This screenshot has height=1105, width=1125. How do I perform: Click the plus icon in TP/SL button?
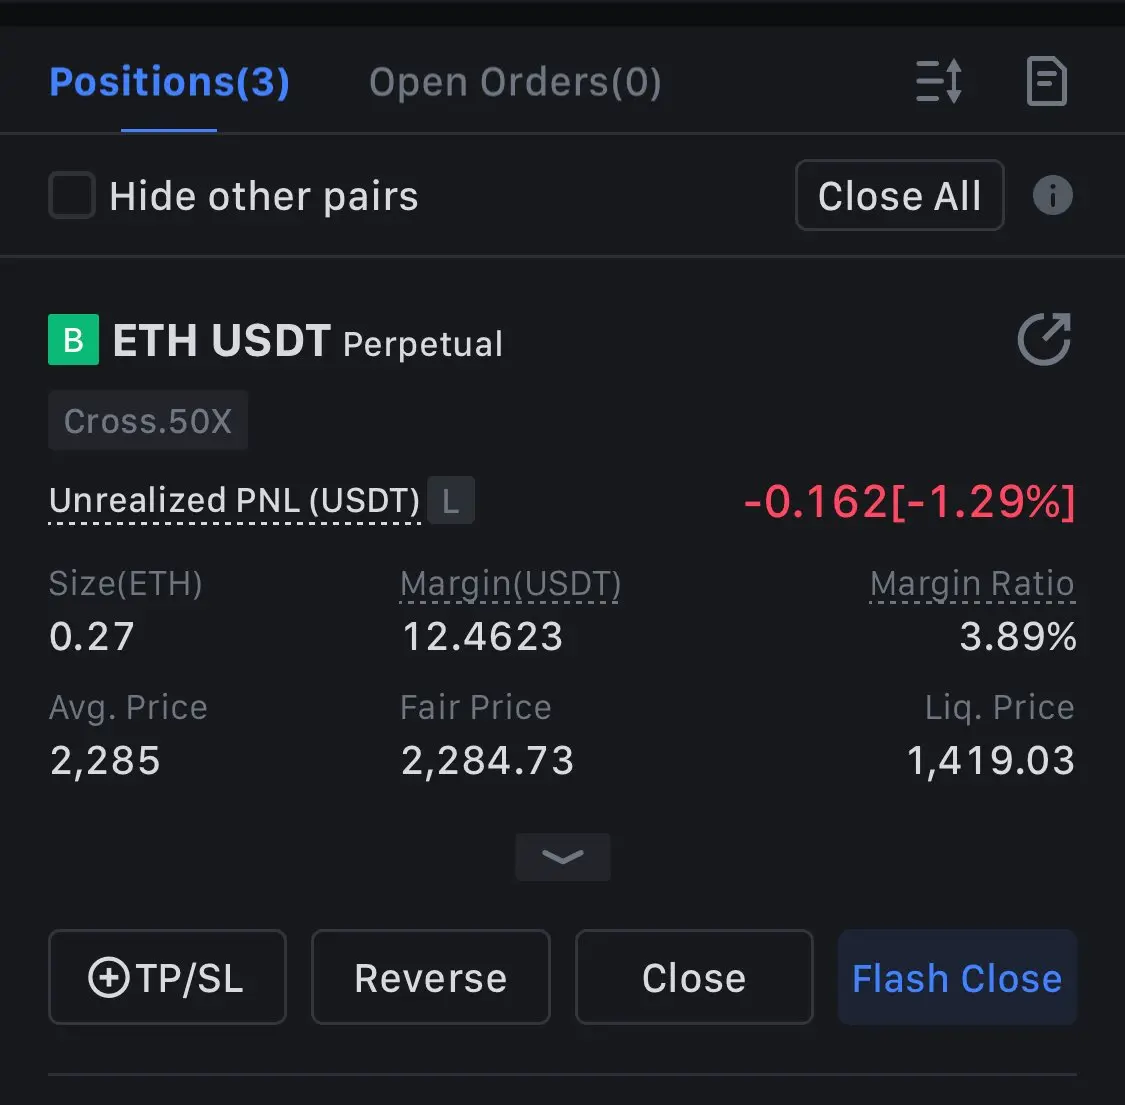[x=108, y=977]
